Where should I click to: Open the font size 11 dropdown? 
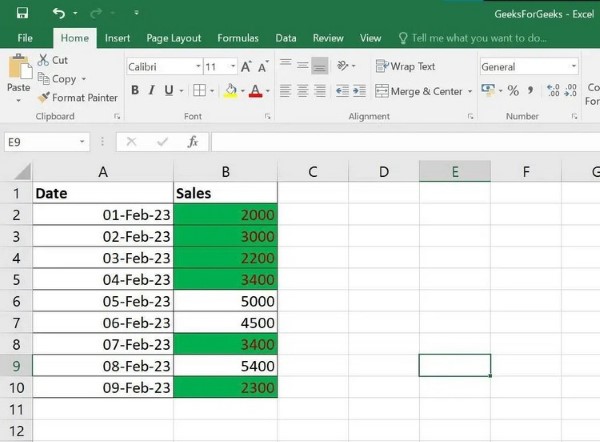[x=233, y=66]
